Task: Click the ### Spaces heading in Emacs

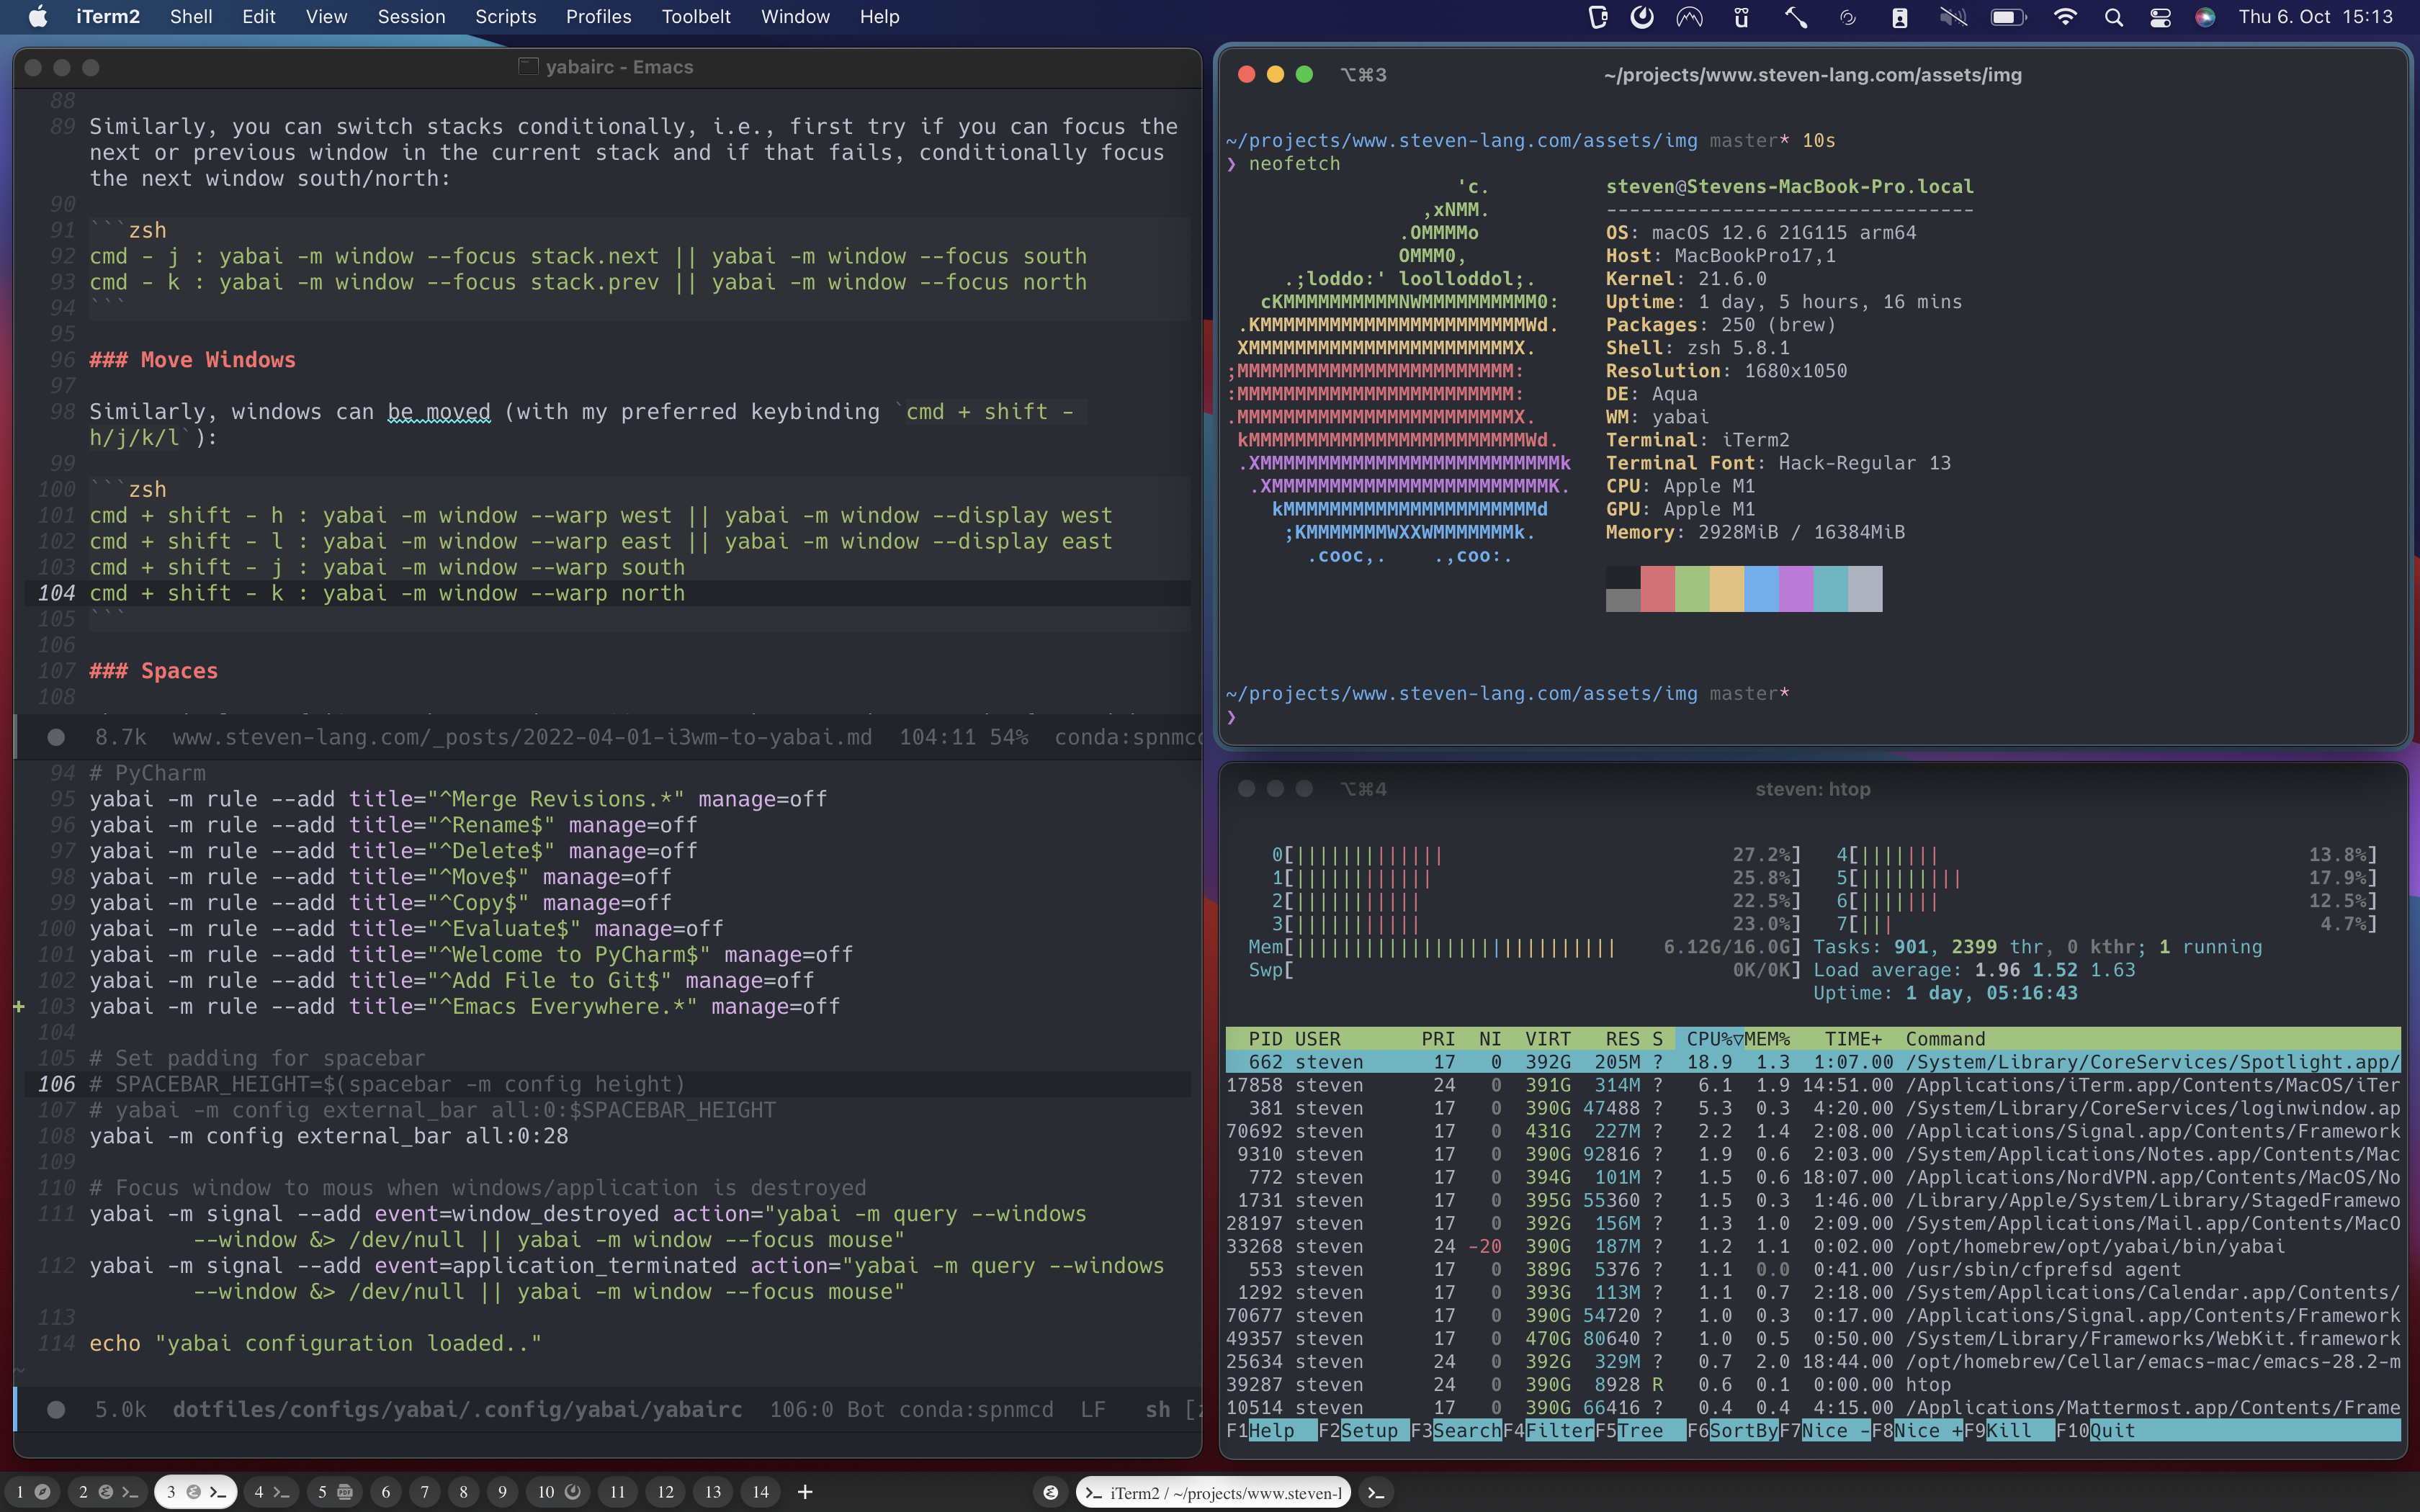Action: 153,671
